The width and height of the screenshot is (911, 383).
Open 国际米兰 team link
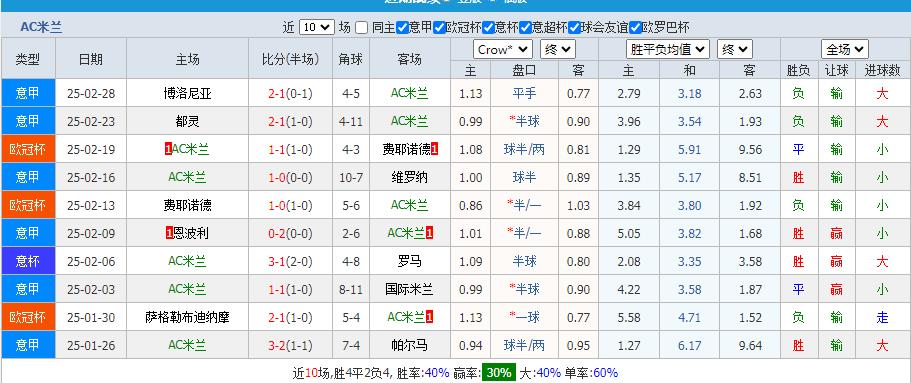[410, 289]
